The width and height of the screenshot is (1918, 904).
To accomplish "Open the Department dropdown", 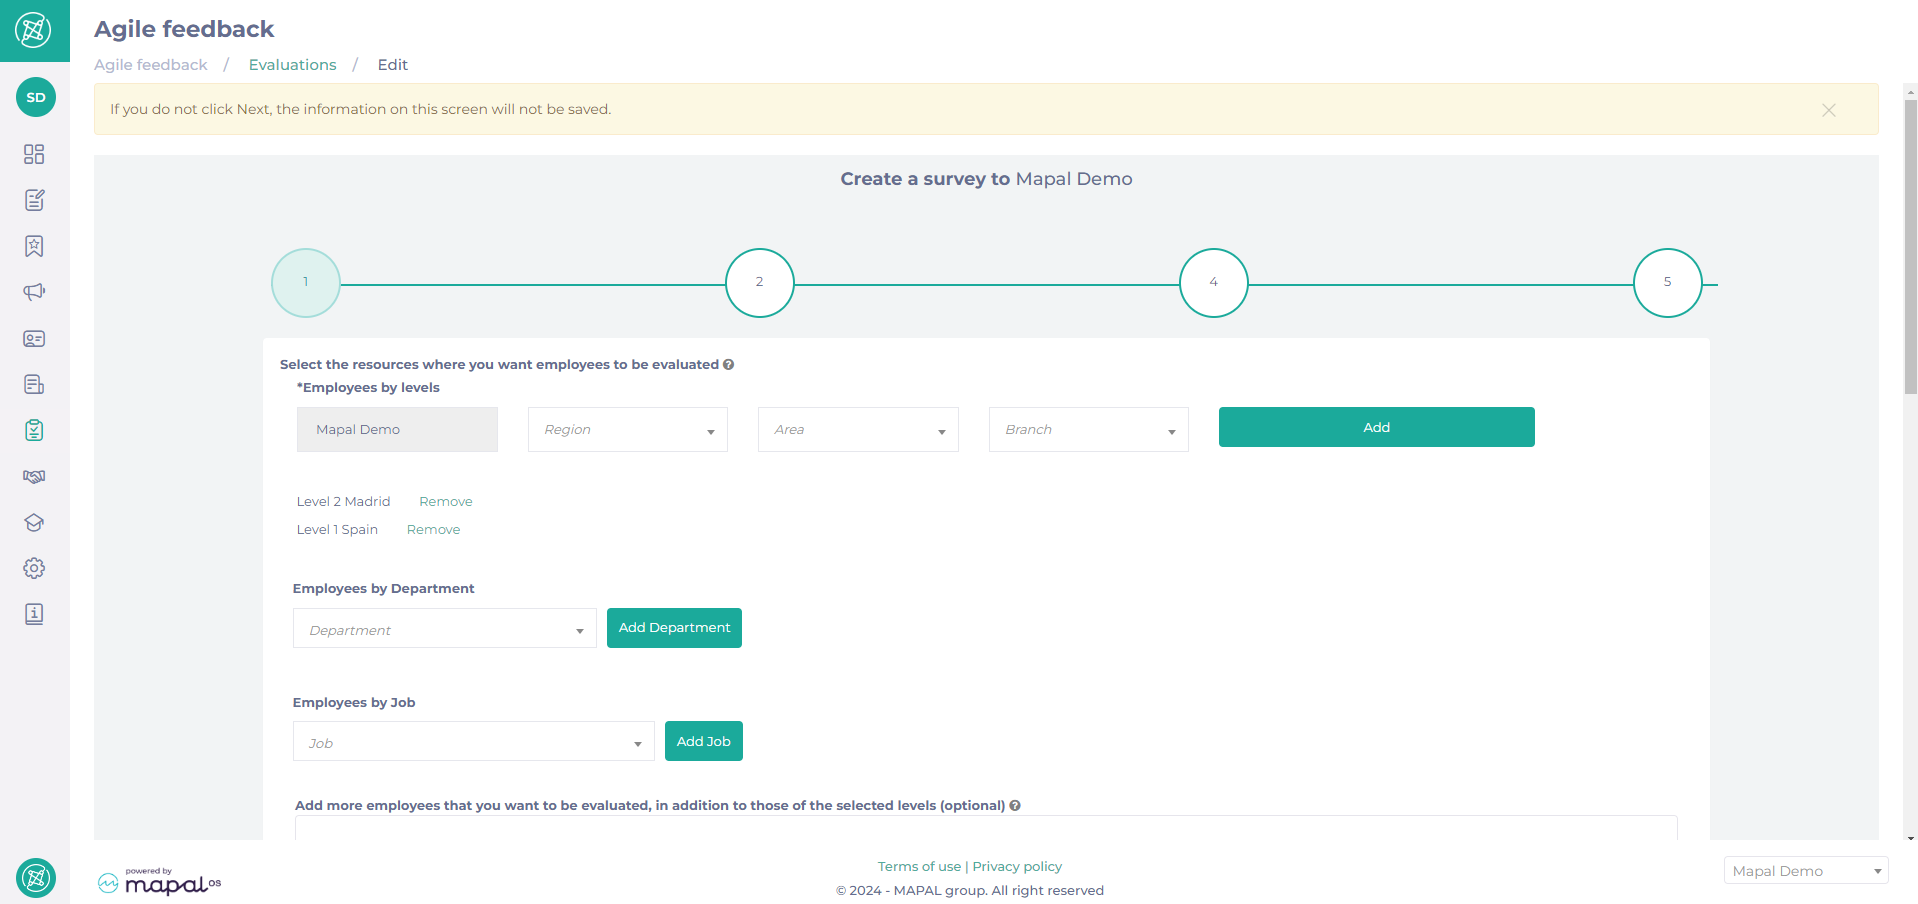I will point(445,629).
